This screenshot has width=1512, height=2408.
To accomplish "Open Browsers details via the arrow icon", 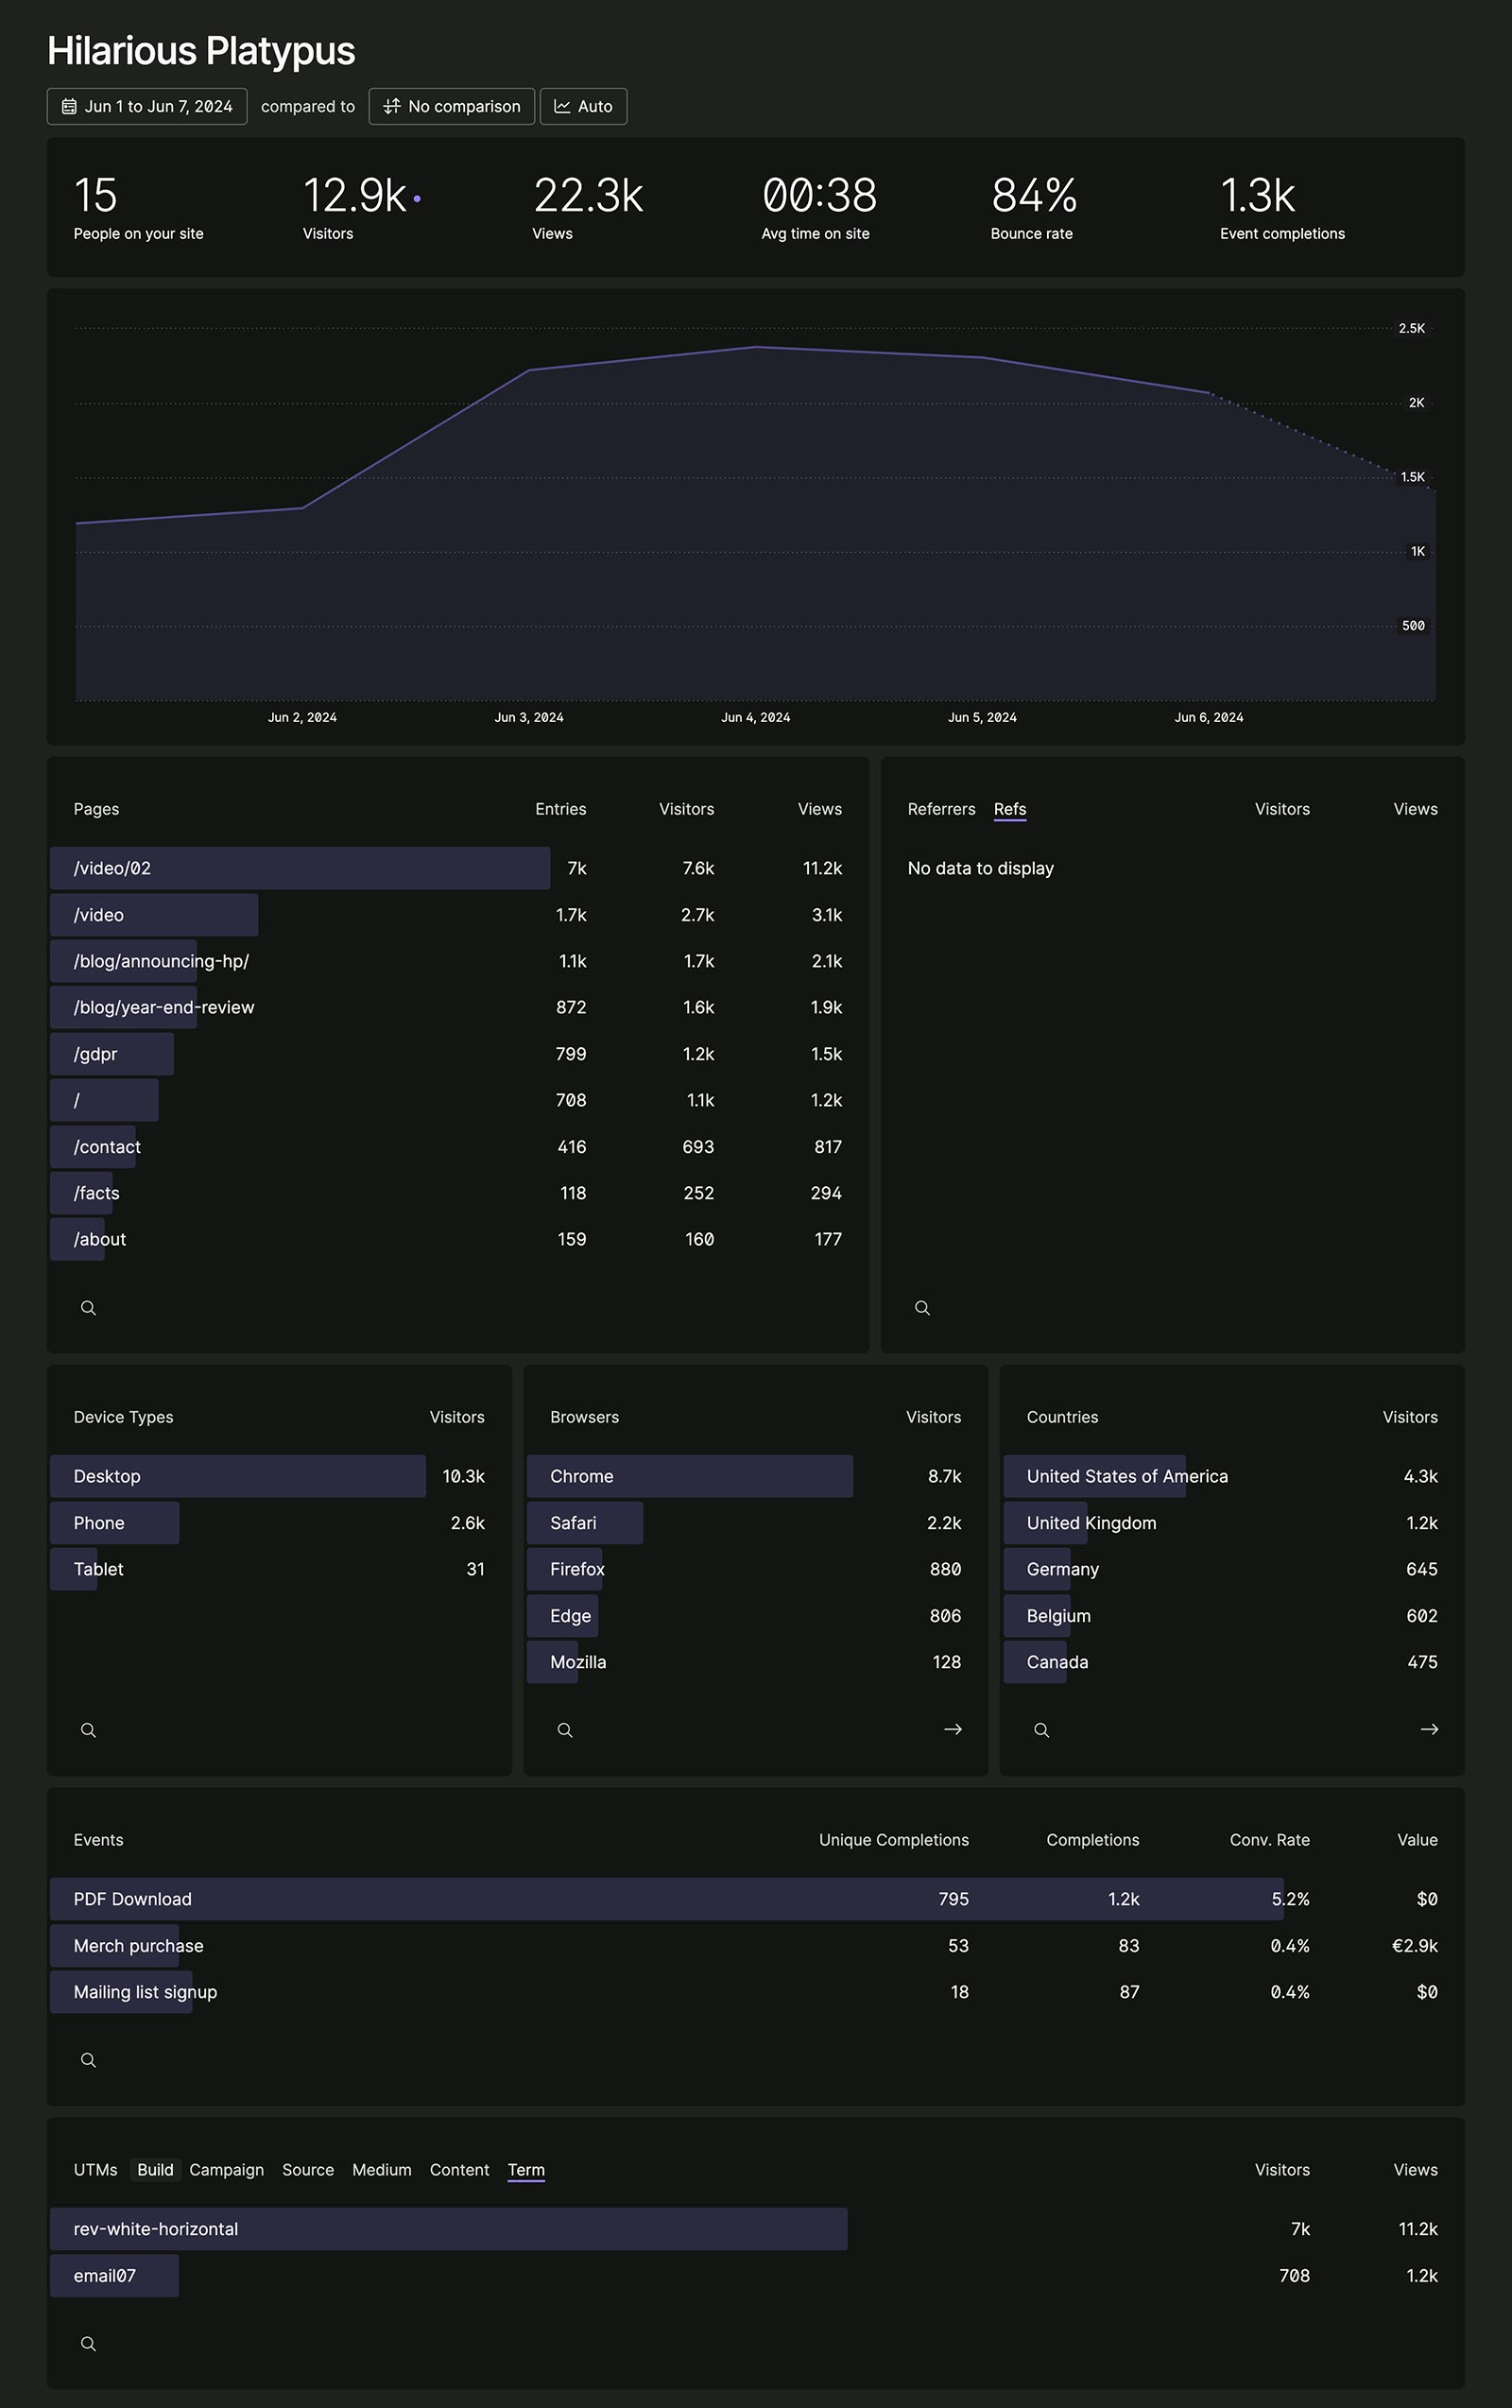I will point(953,1729).
